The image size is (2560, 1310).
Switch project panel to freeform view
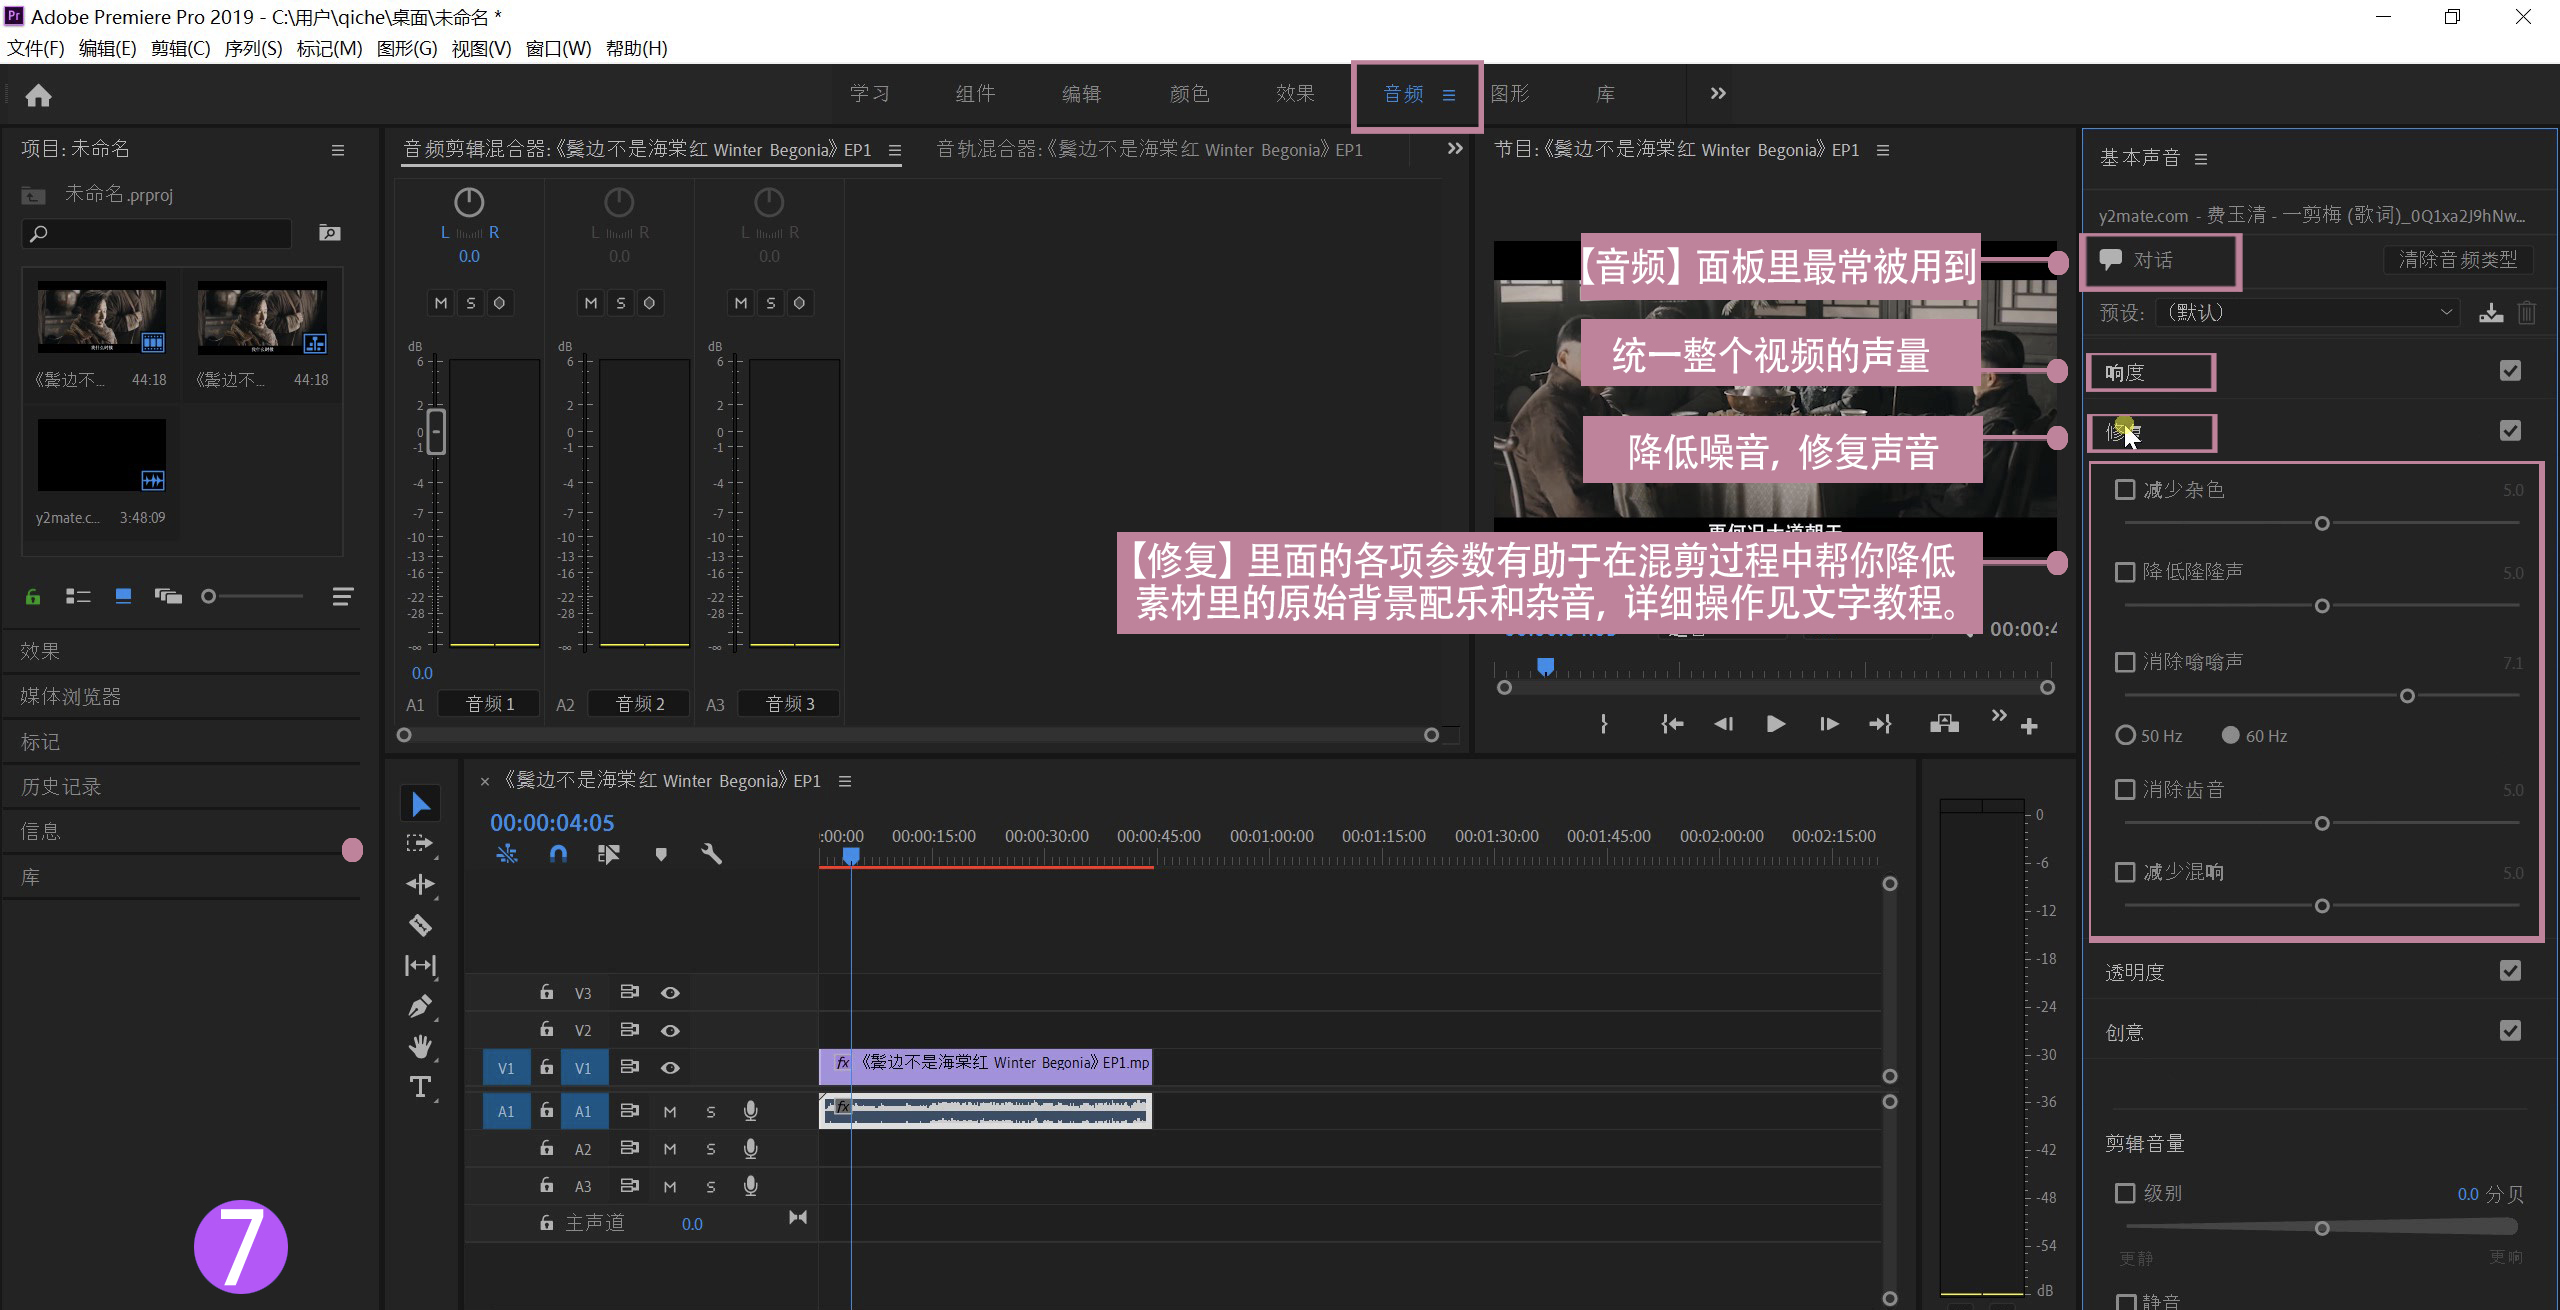click(x=168, y=597)
